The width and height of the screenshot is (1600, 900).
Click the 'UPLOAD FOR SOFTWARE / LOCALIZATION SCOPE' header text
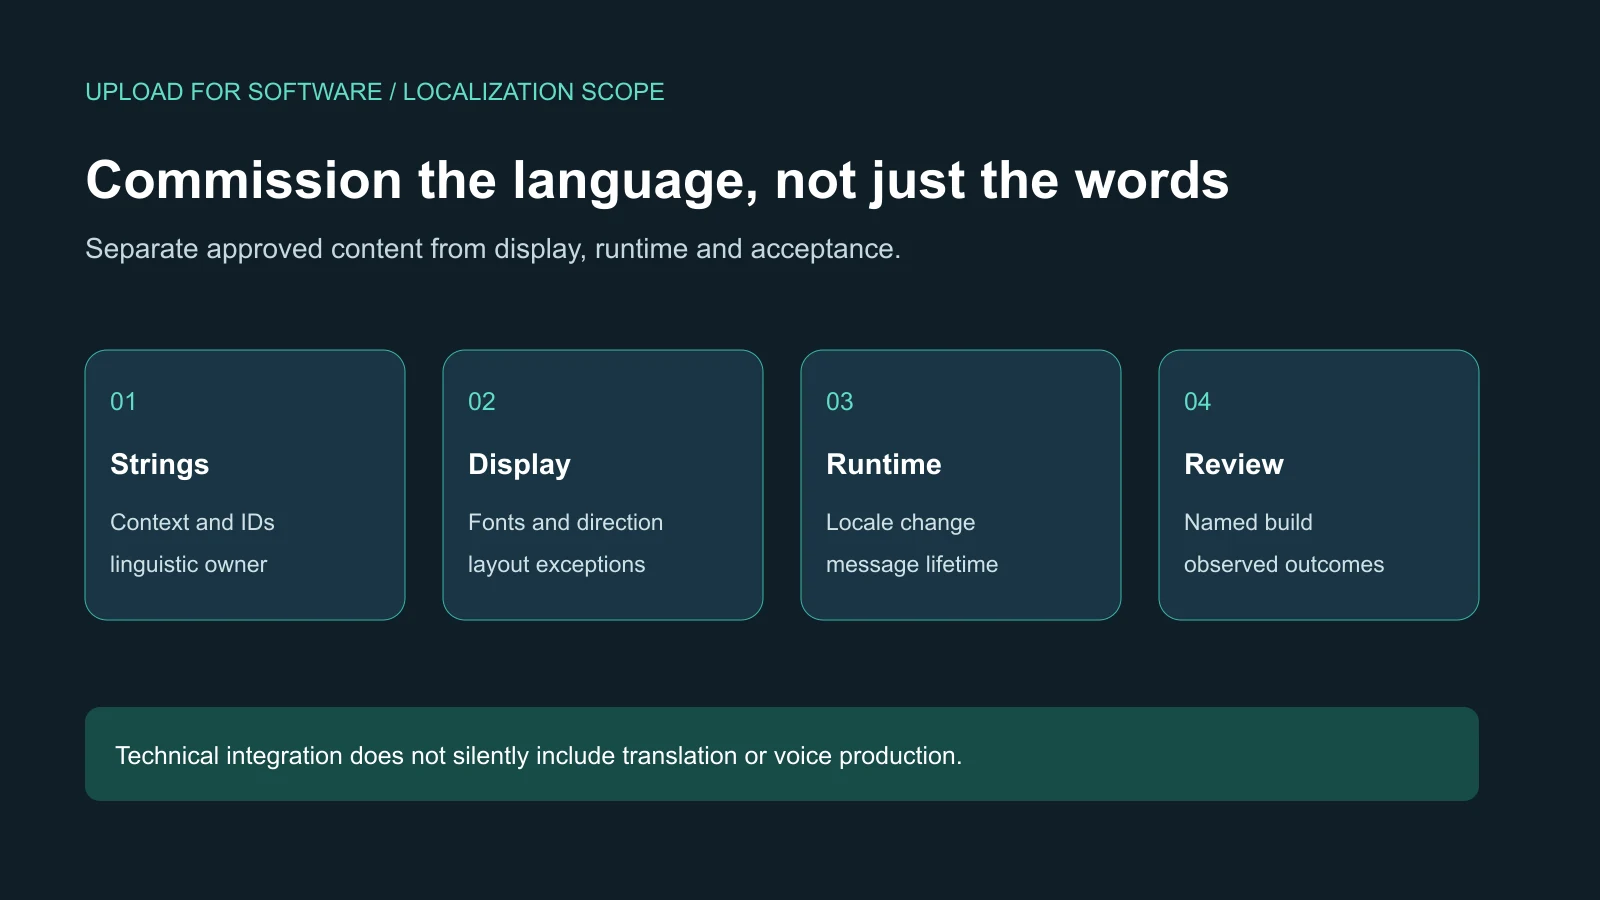[x=375, y=92]
